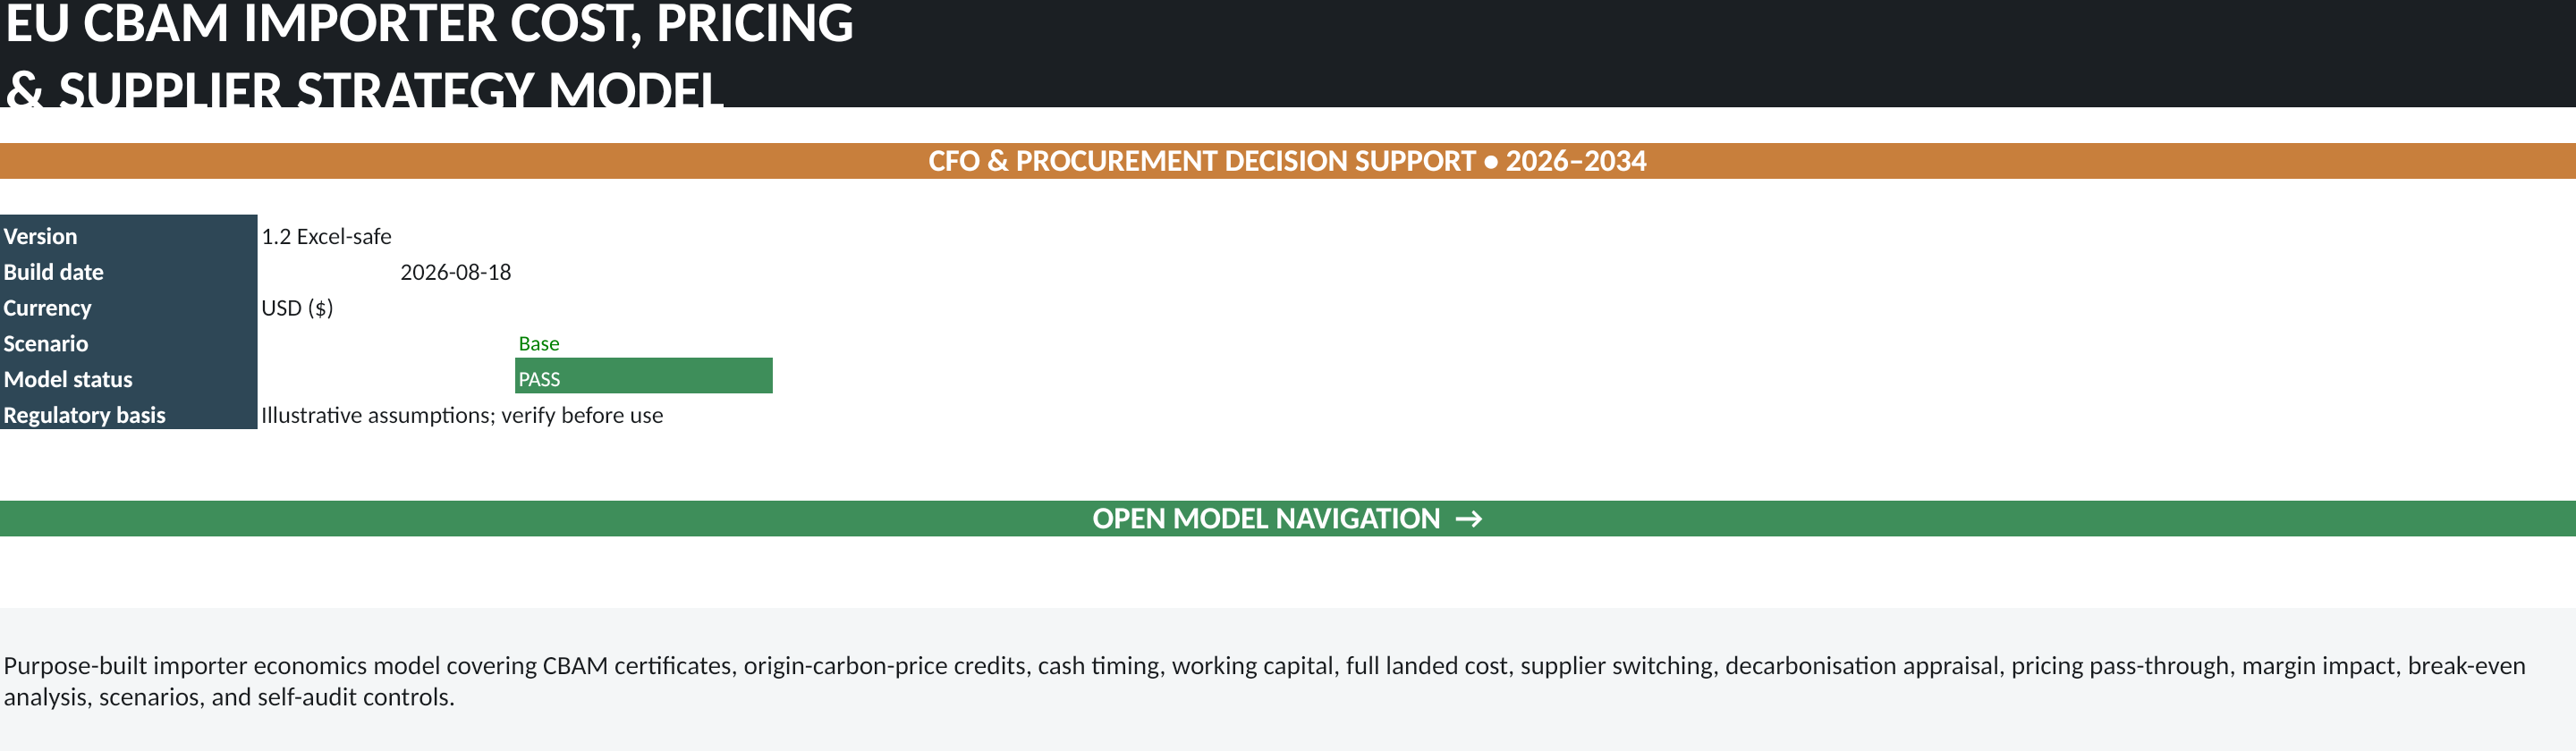
Task: Select the Illustrative assumptions; verify before use text
Action: coord(462,415)
